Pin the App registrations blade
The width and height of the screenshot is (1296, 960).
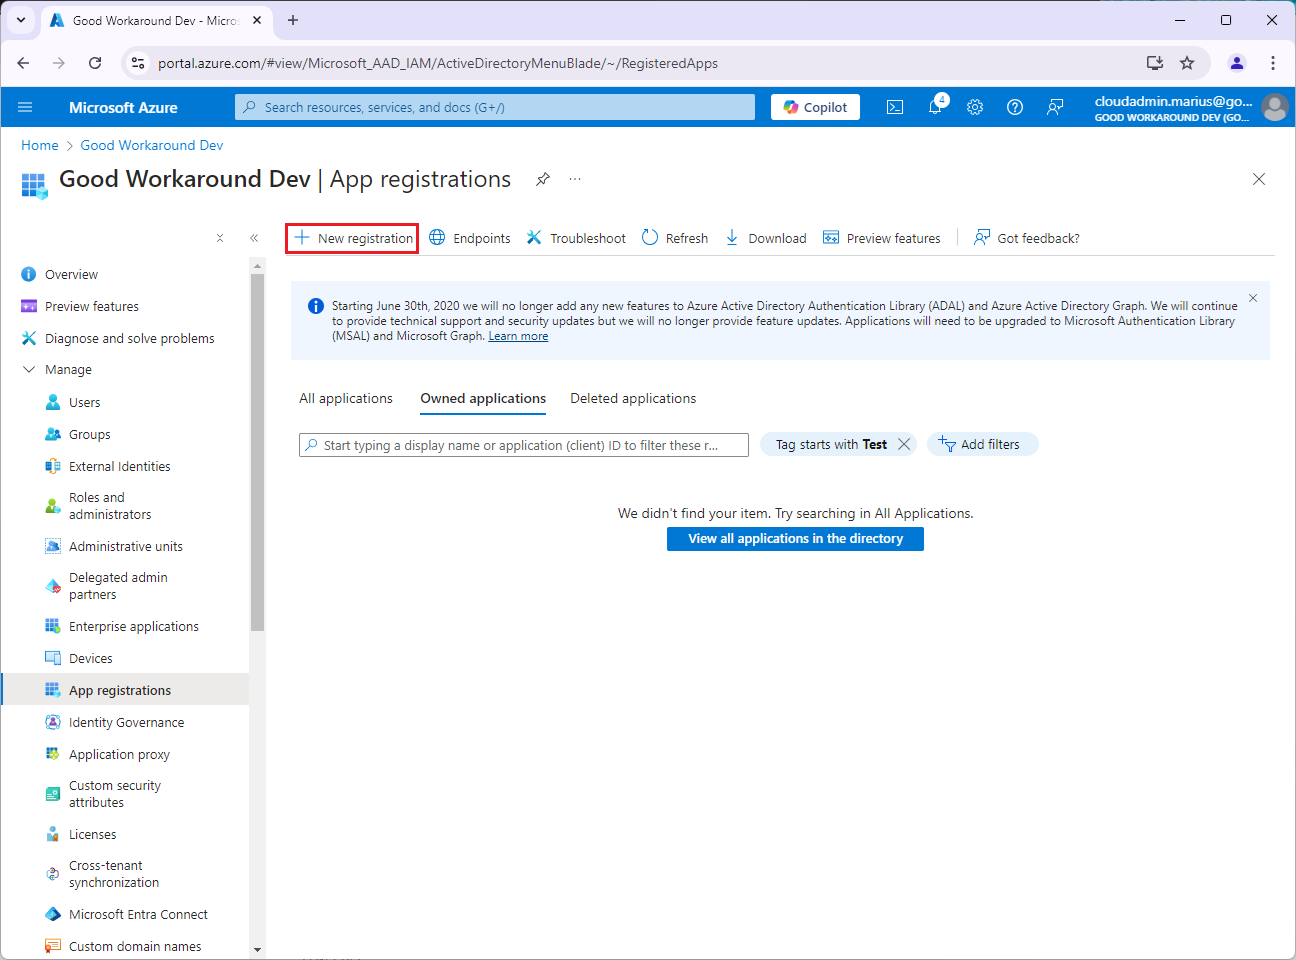pyautogui.click(x=542, y=179)
